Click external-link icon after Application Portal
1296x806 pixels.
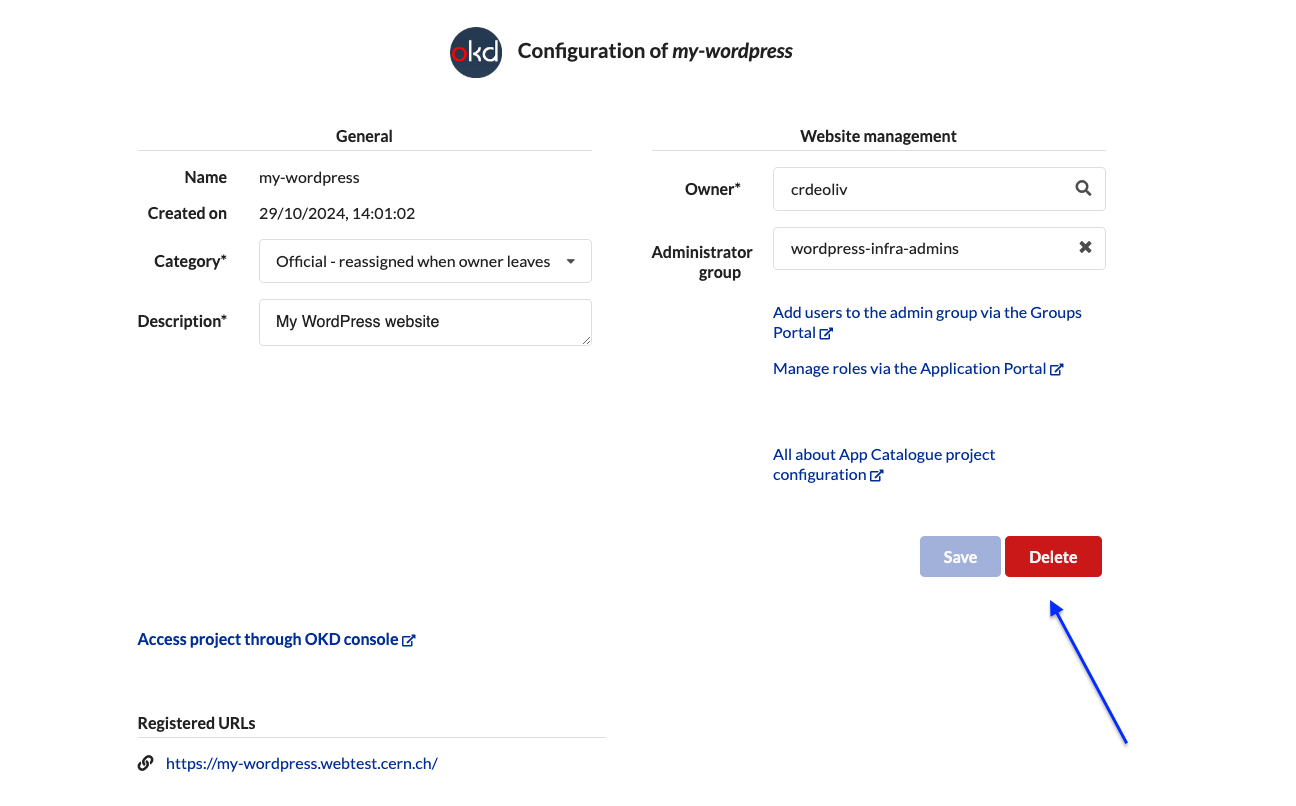[1056, 369]
